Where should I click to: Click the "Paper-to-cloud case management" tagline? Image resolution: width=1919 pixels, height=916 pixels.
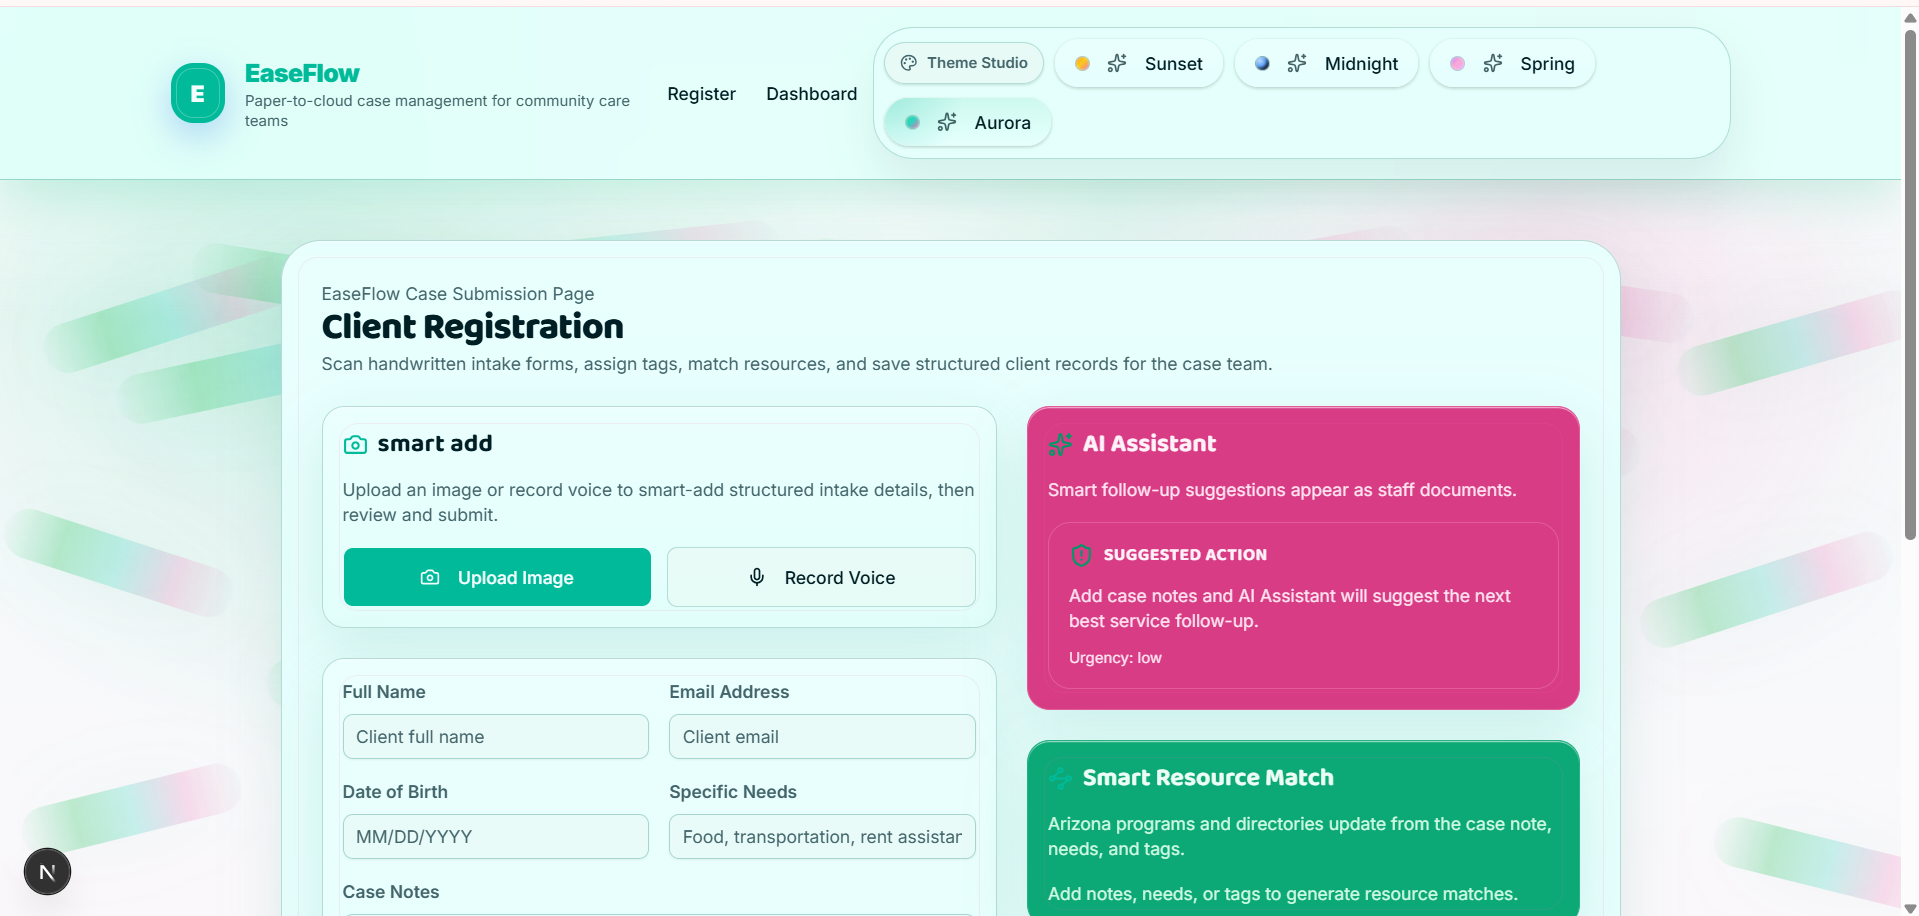click(437, 110)
